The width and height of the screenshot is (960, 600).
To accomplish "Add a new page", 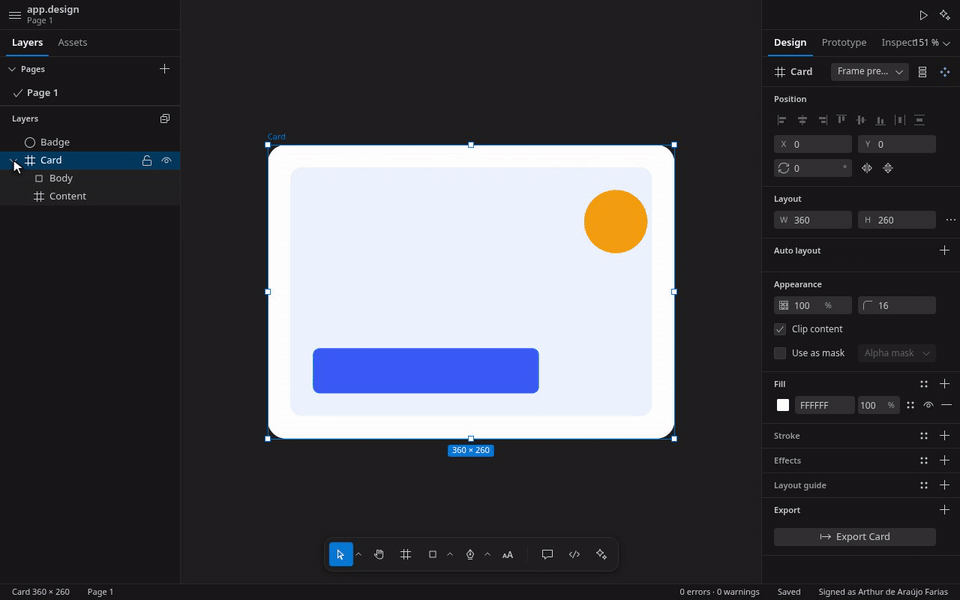I will pos(164,69).
